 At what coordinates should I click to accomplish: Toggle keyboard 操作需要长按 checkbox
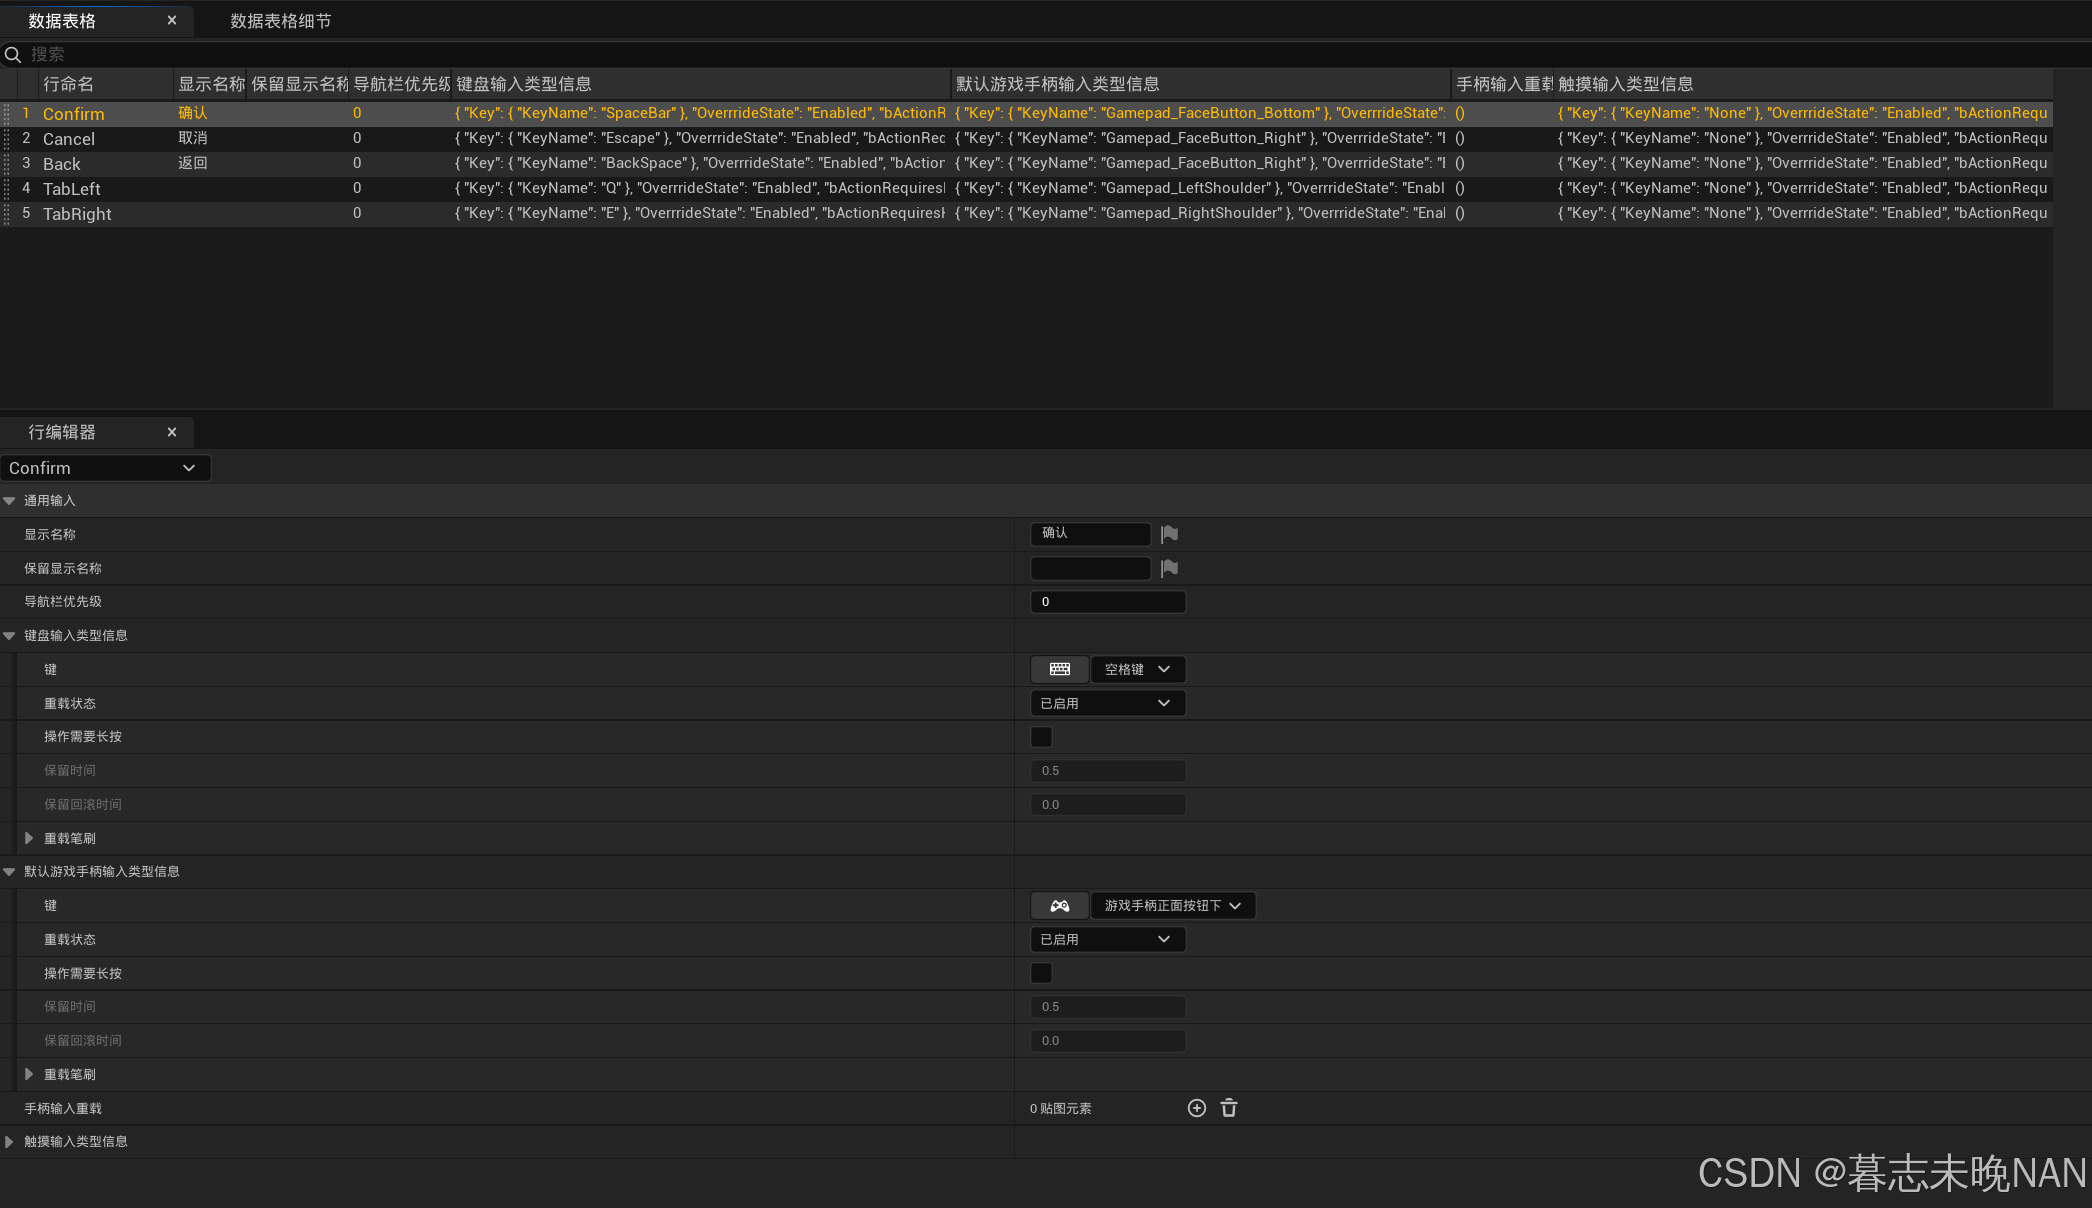pos(1041,737)
